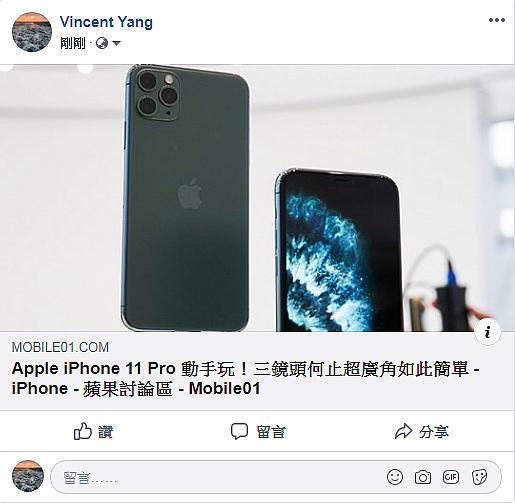Click the globe public privacy icon

[x=102, y=43]
